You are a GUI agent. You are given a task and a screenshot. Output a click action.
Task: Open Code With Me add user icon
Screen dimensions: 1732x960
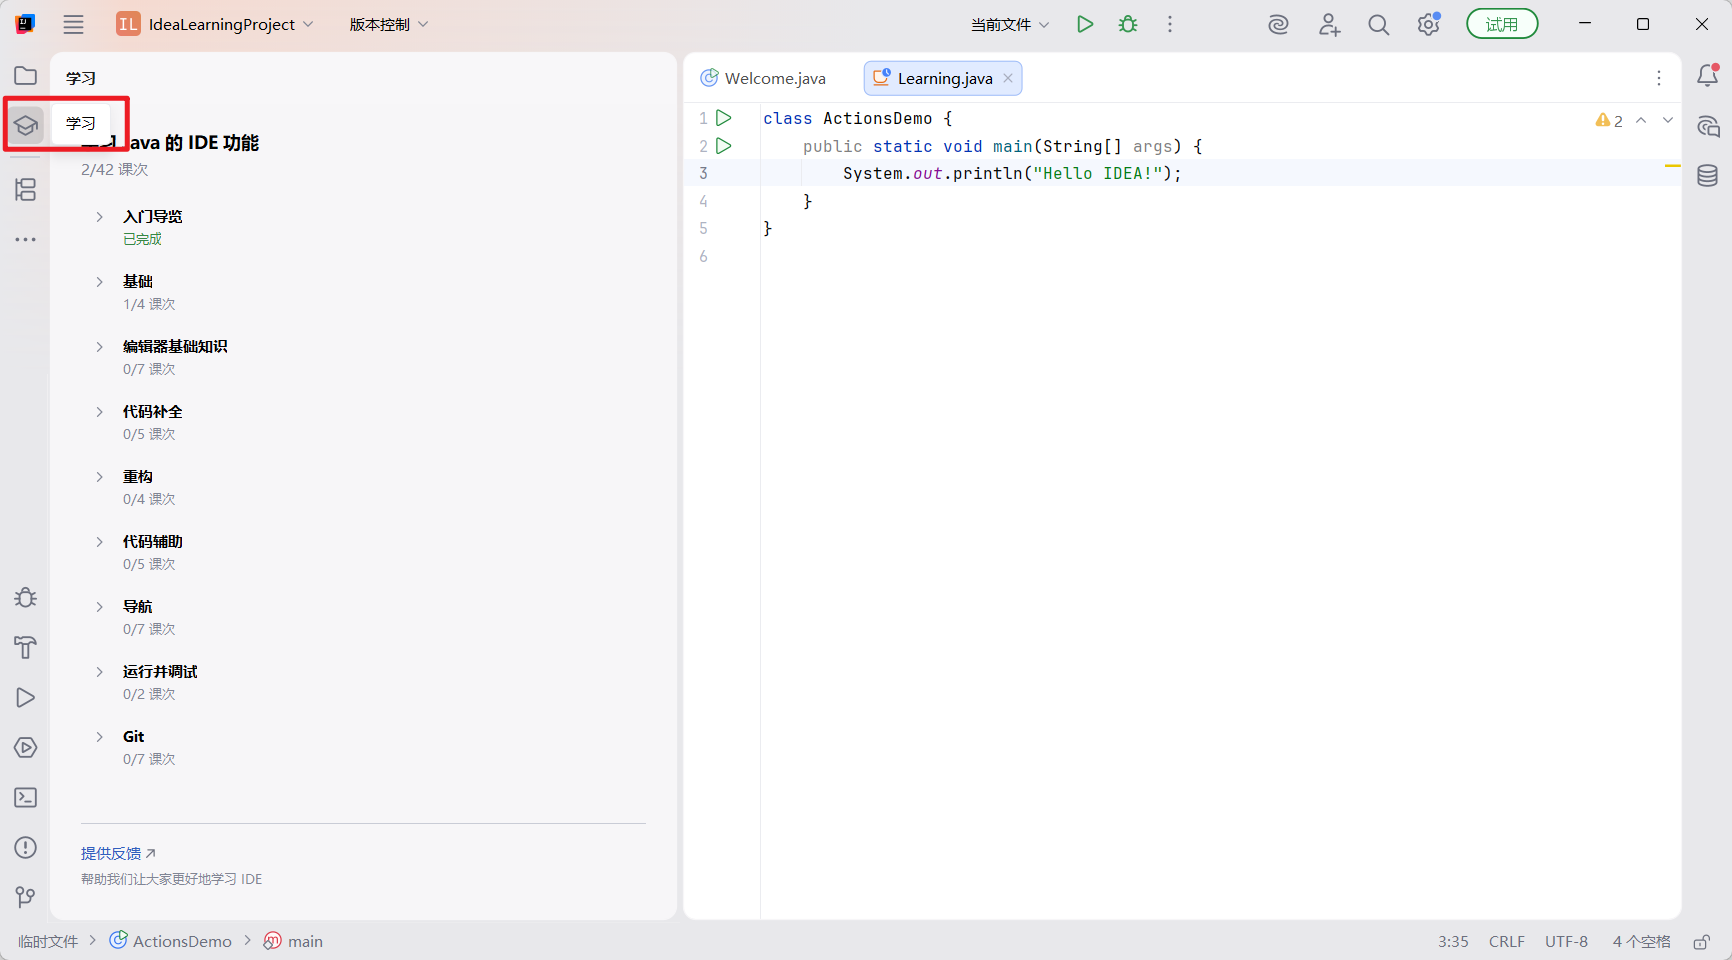[x=1329, y=25]
